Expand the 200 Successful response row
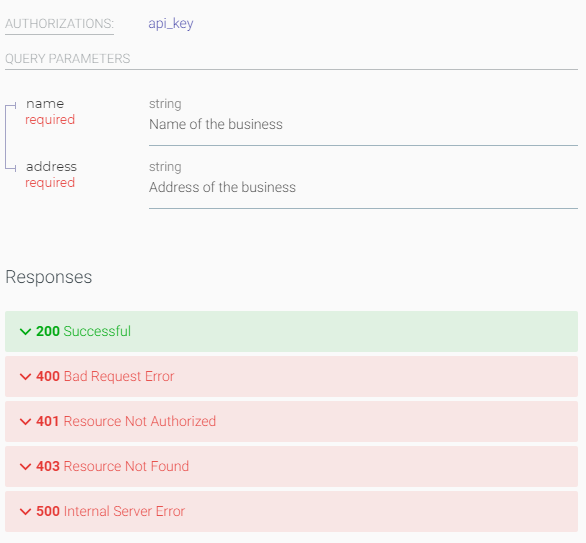The height and width of the screenshot is (543, 586). click(292, 331)
